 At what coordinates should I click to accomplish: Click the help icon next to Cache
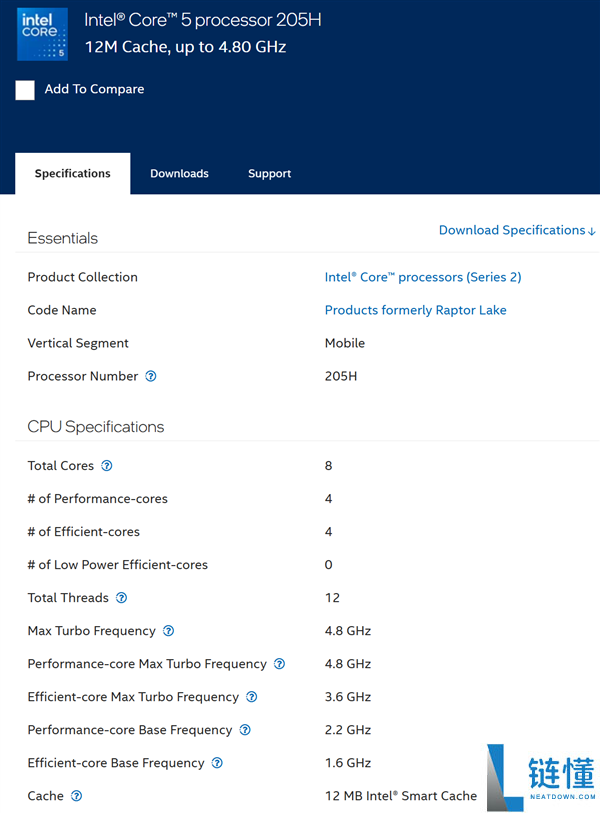(76, 796)
